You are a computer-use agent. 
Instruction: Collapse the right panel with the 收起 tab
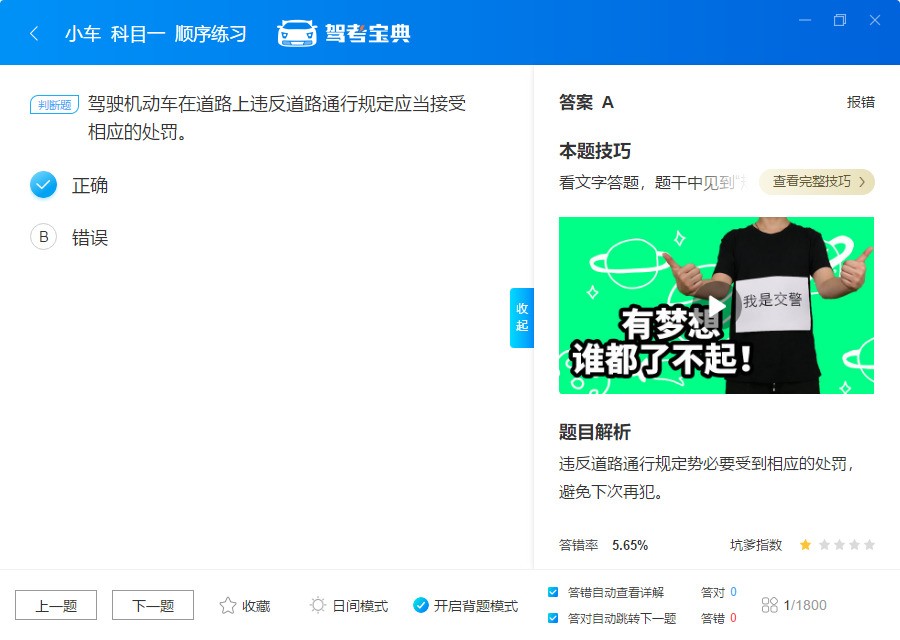tap(521, 318)
